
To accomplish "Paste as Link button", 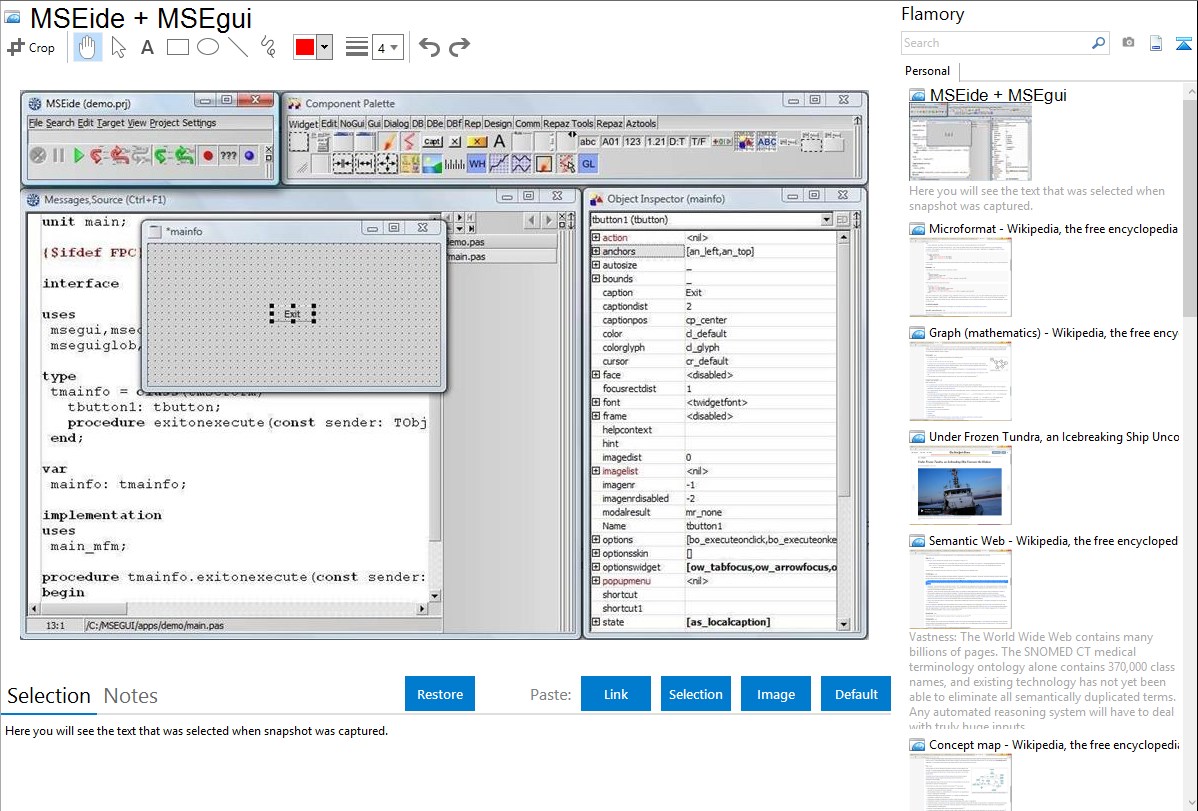I will [616, 694].
